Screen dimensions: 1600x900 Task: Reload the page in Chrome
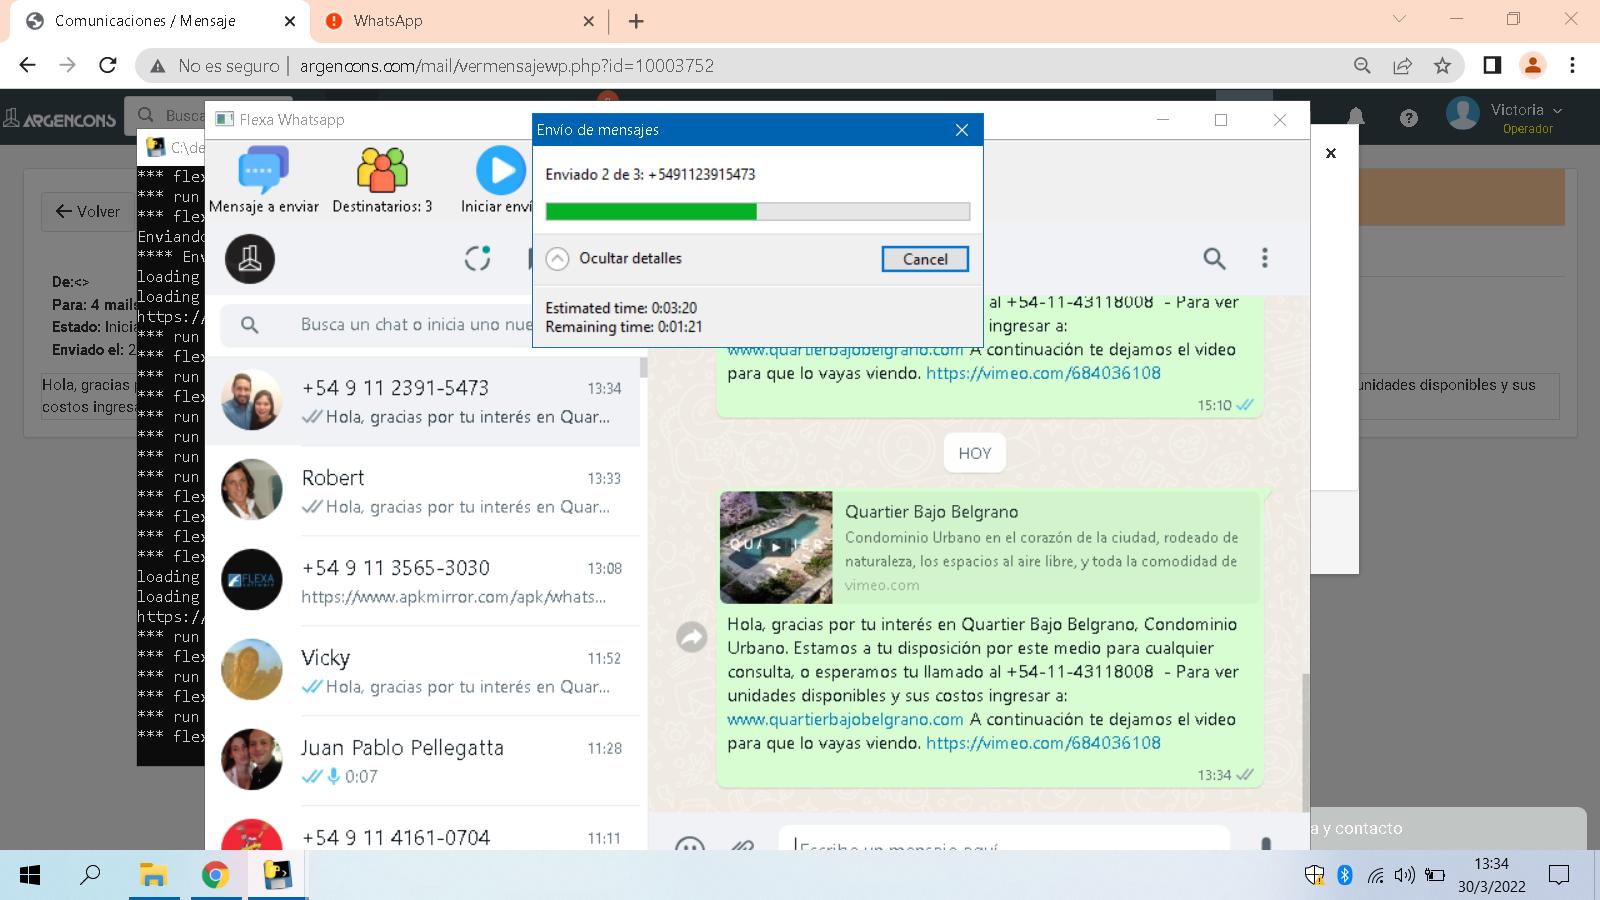click(108, 65)
